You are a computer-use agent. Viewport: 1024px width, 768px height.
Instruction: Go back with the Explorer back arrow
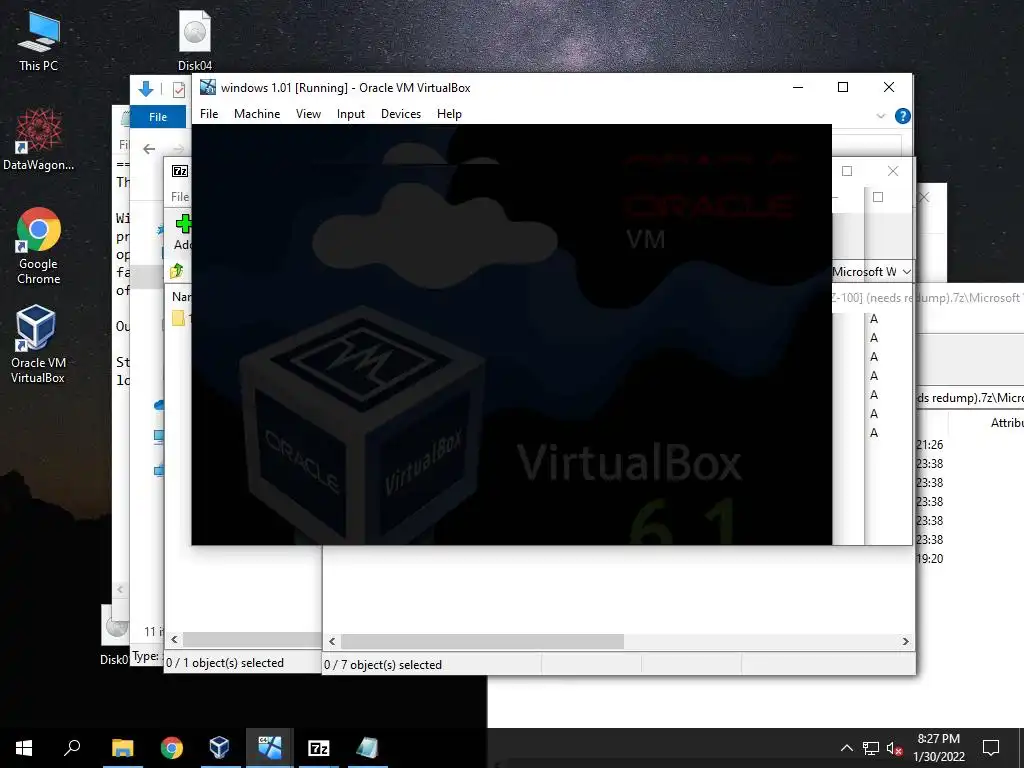point(149,149)
